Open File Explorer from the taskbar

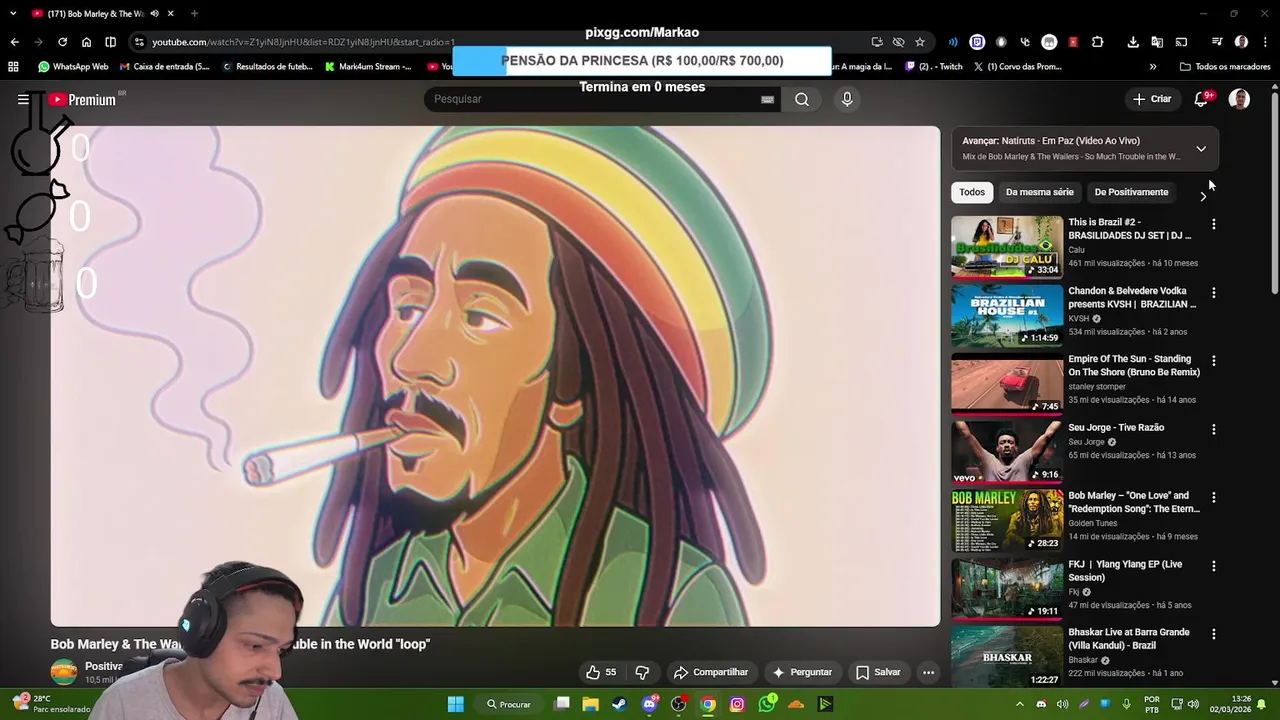point(591,704)
